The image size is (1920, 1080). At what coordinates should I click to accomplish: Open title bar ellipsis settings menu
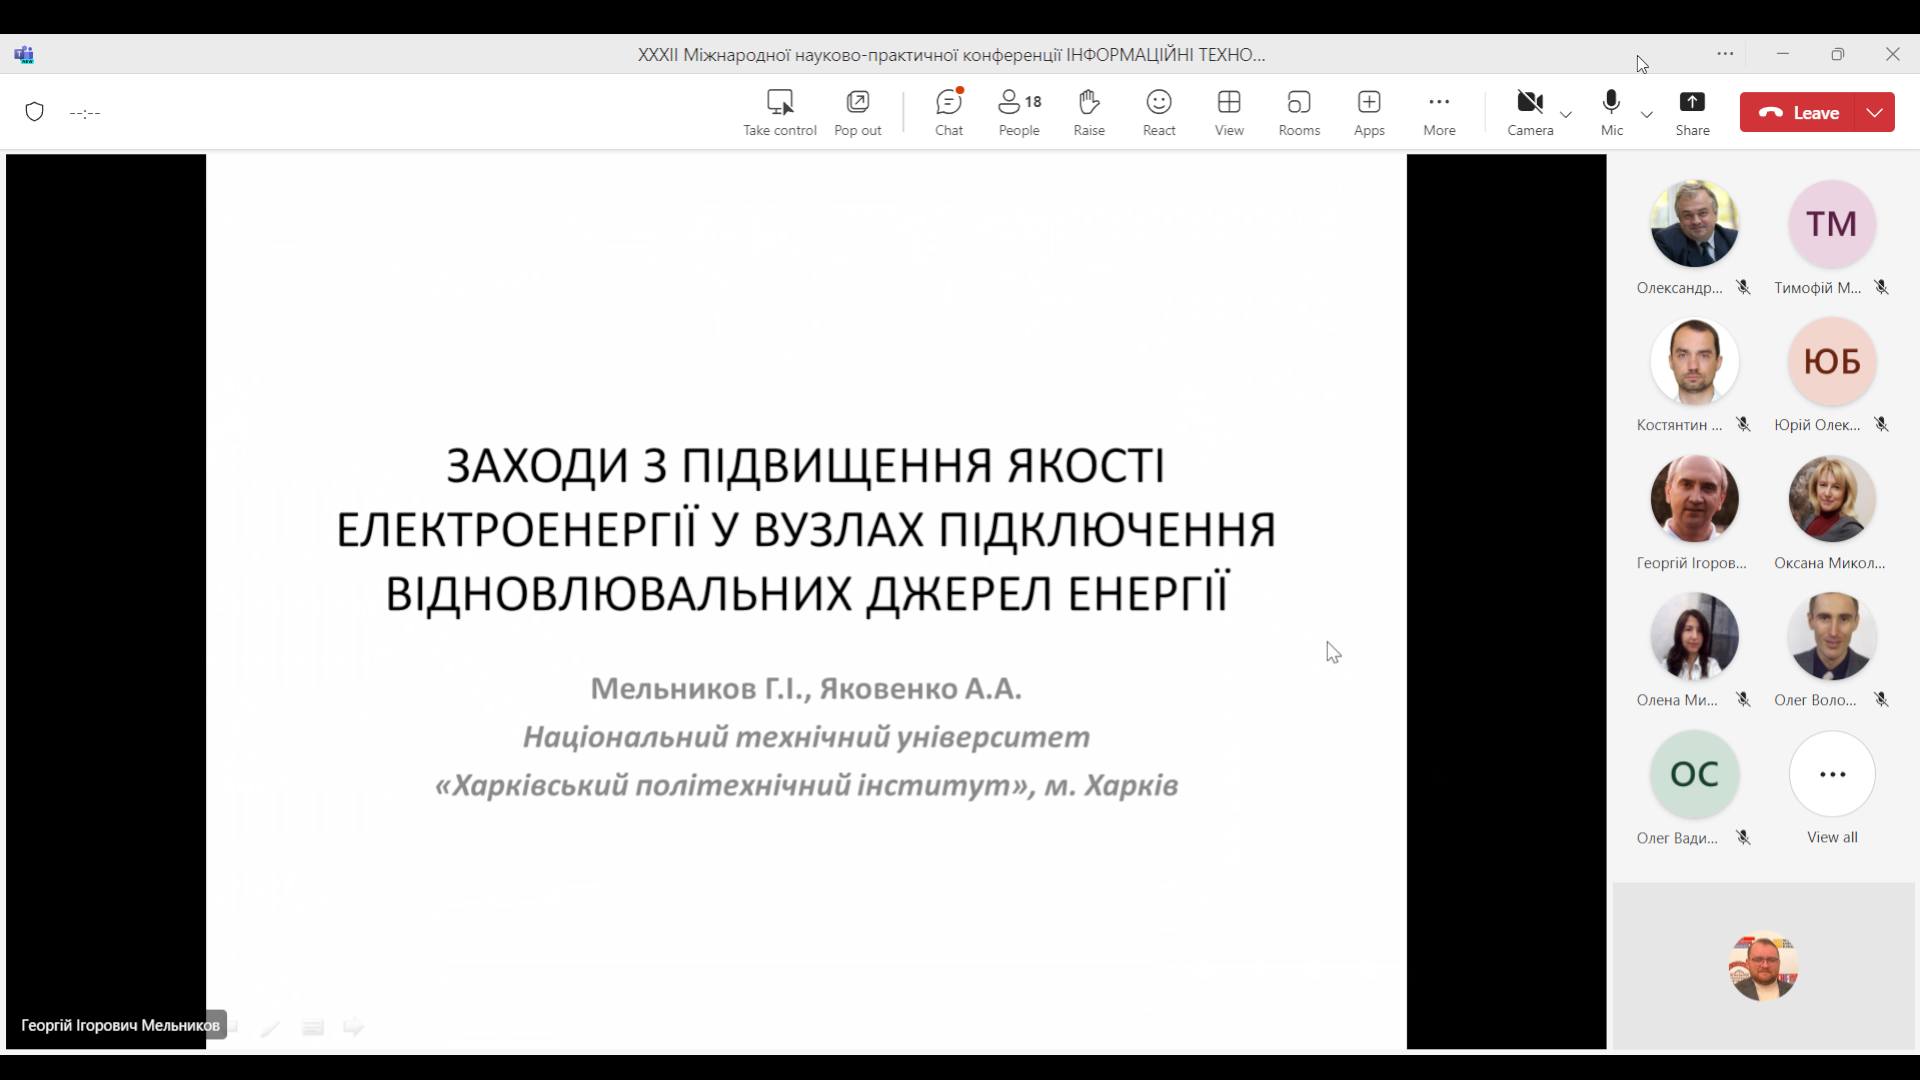tap(1725, 54)
